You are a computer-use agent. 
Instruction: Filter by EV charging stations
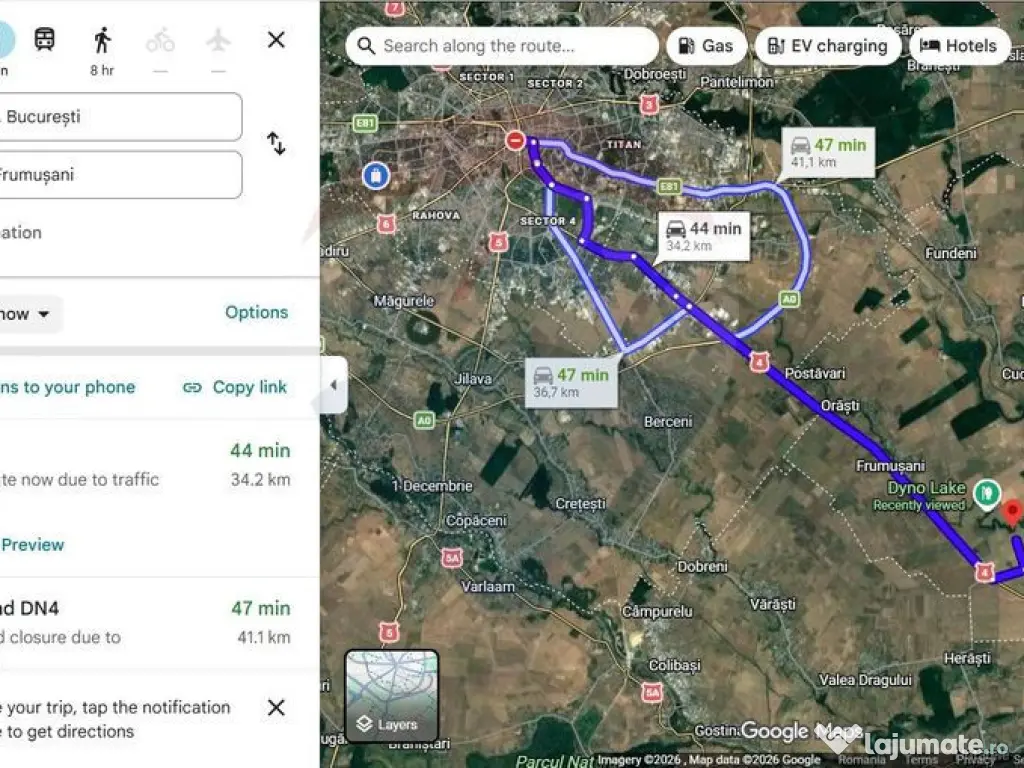coord(828,46)
